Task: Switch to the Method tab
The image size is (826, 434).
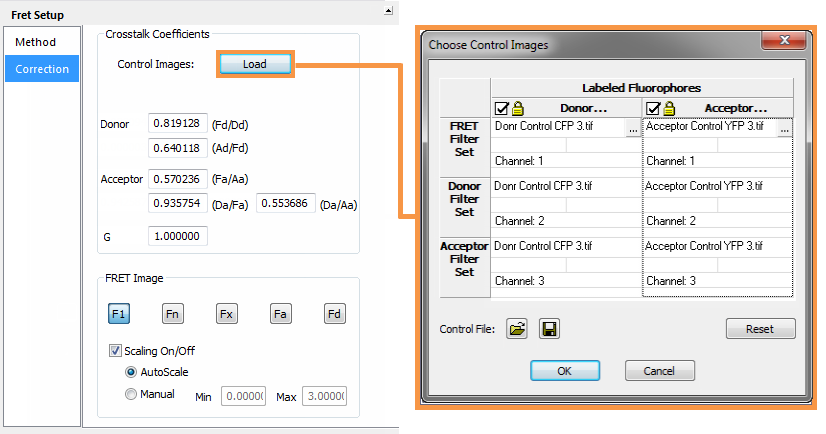Action: click(x=35, y=42)
